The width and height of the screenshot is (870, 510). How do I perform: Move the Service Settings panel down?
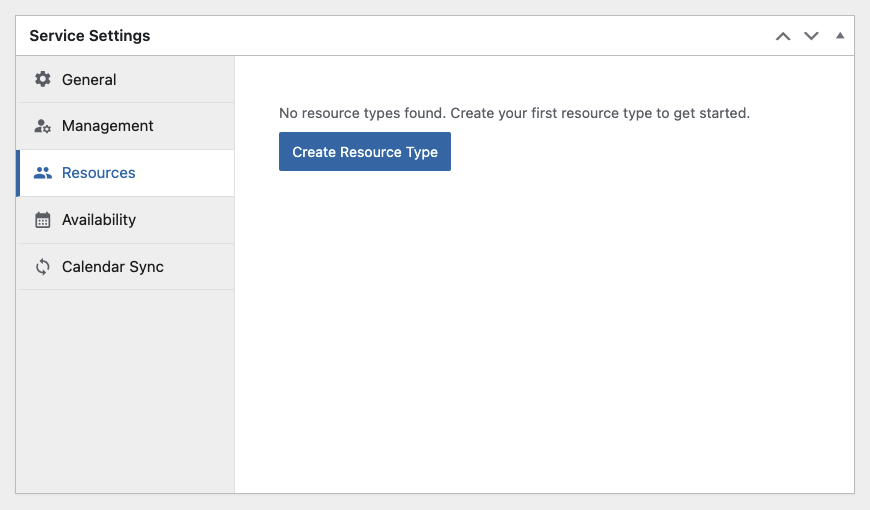[811, 36]
